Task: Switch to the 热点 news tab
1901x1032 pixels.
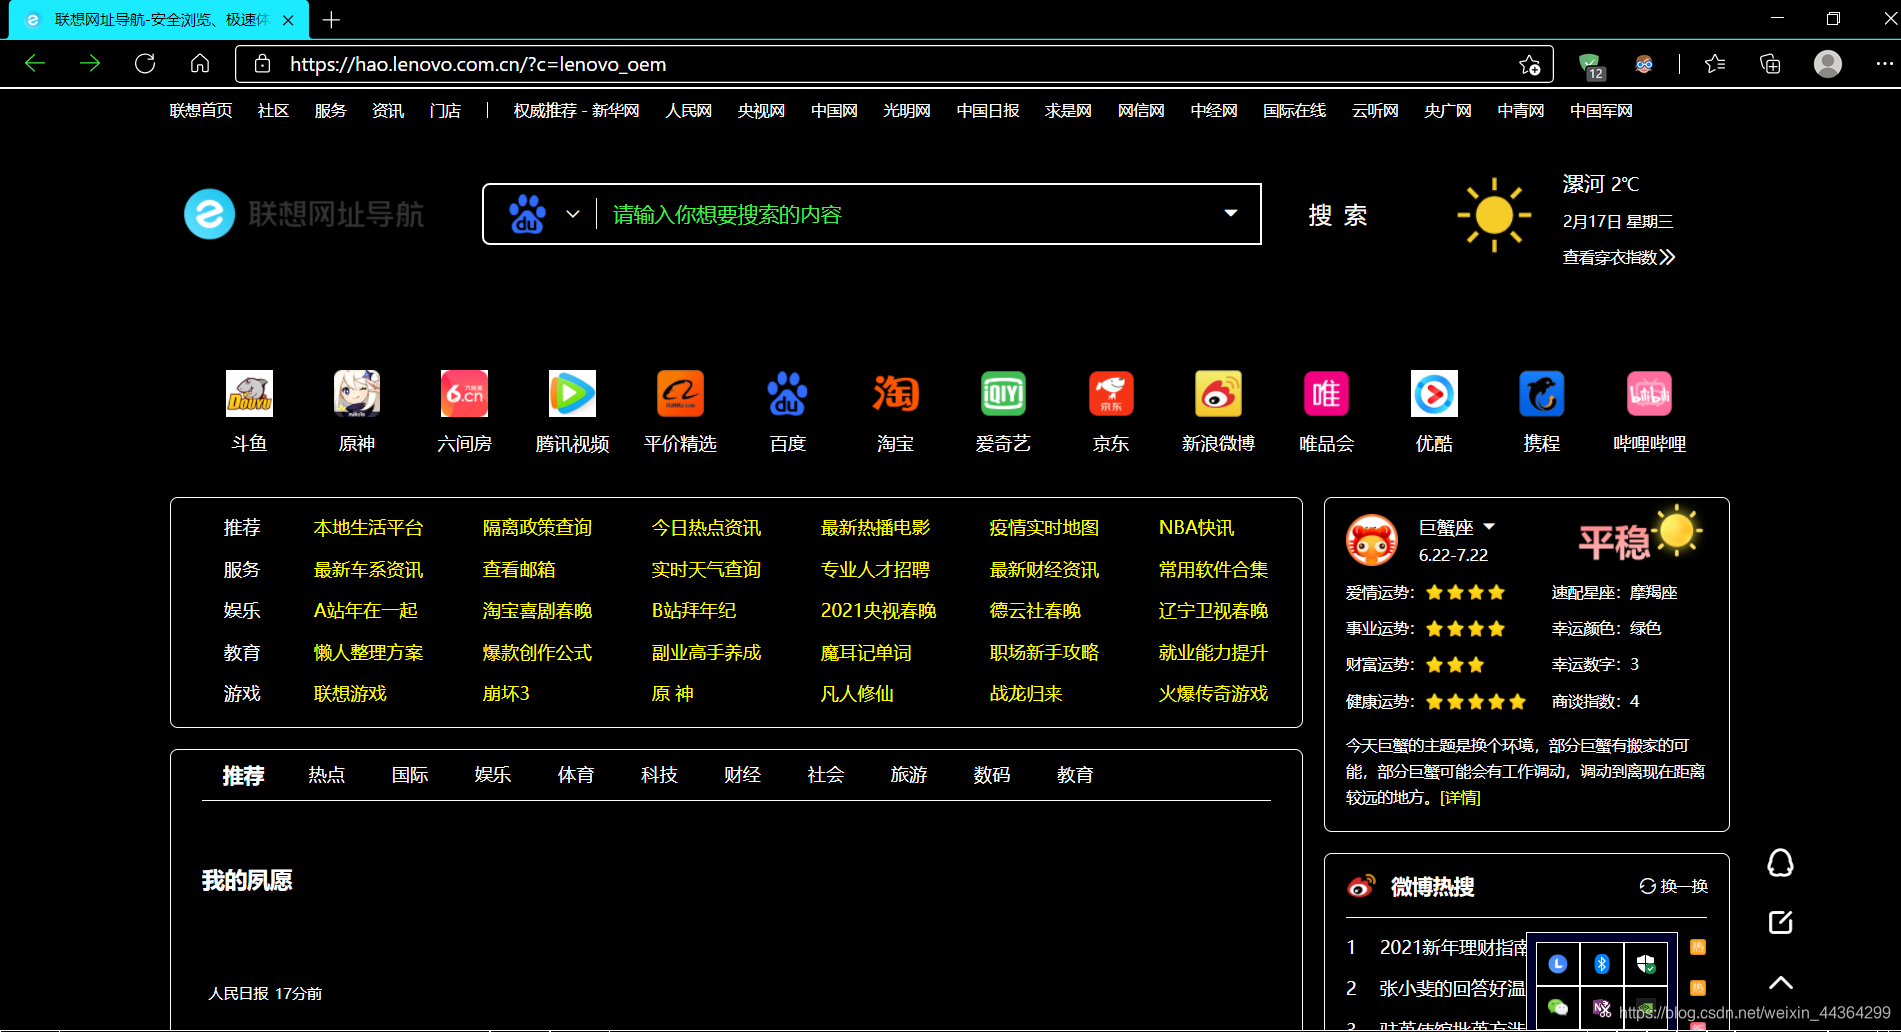Action: point(326,775)
